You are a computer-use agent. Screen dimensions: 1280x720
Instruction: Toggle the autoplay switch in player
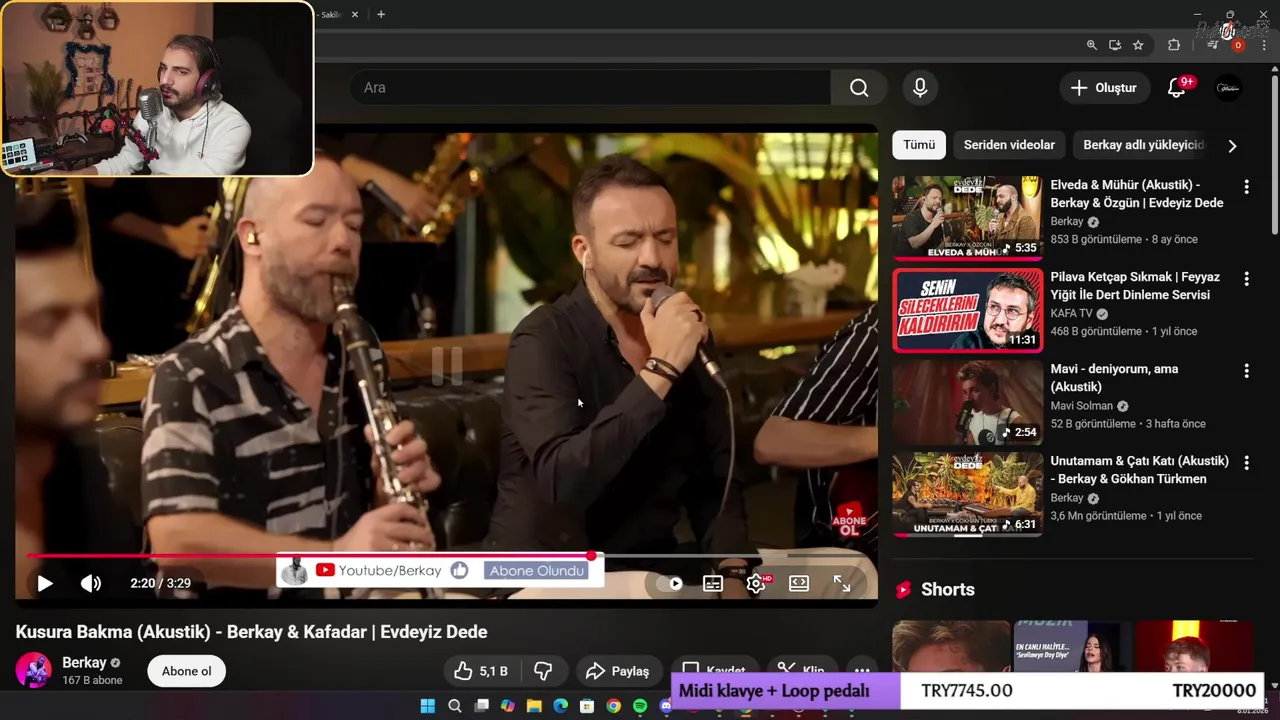click(x=671, y=584)
